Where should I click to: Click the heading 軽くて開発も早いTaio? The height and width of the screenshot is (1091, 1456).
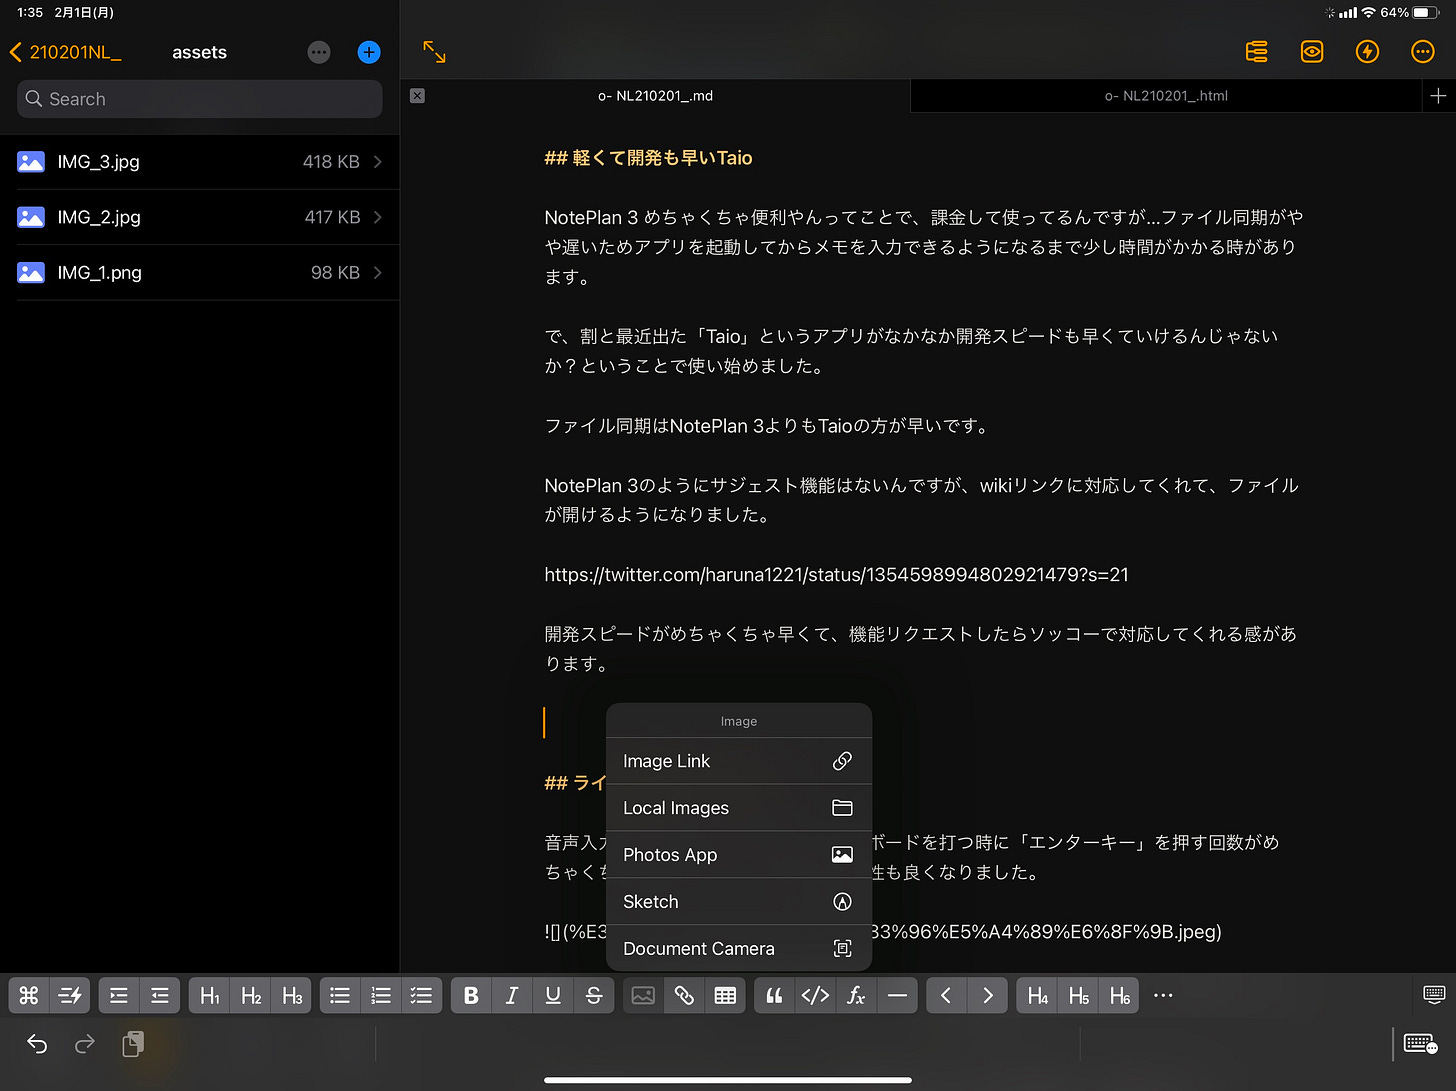(662, 158)
